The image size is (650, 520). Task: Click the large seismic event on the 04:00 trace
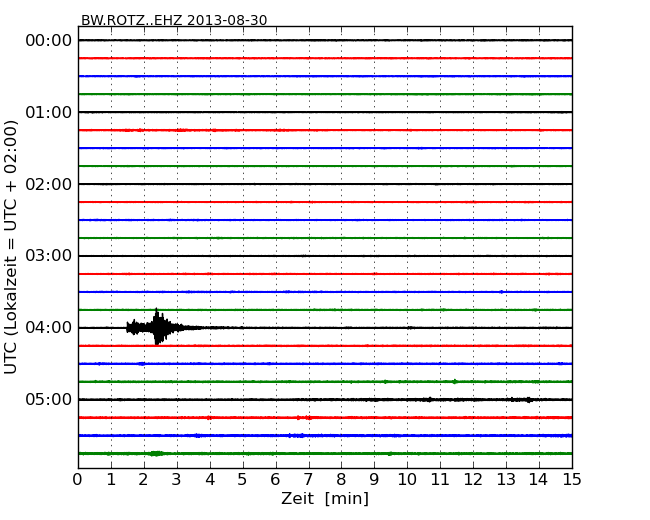click(157, 327)
